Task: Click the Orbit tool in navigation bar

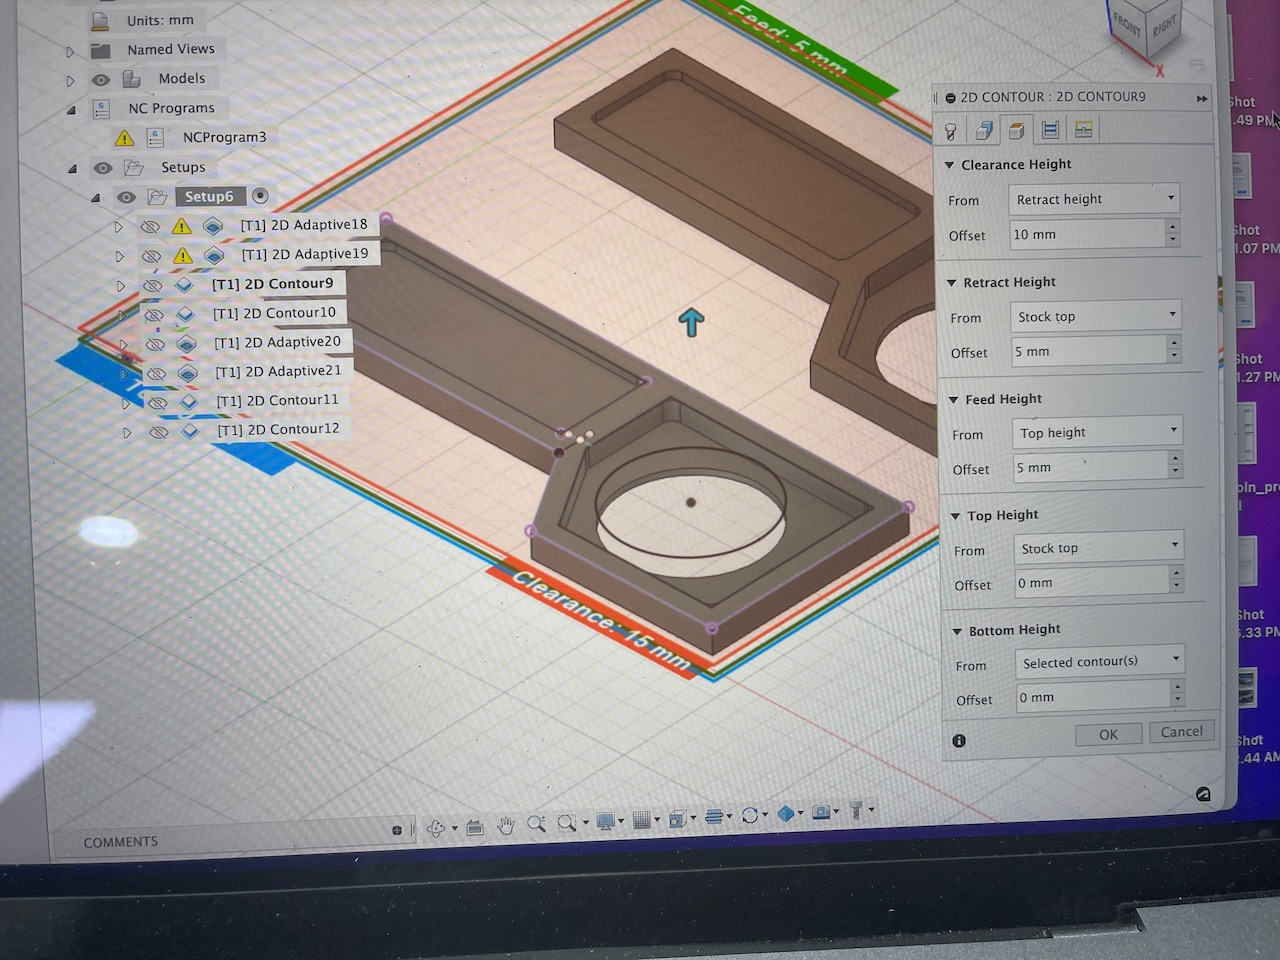Action: click(x=436, y=828)
